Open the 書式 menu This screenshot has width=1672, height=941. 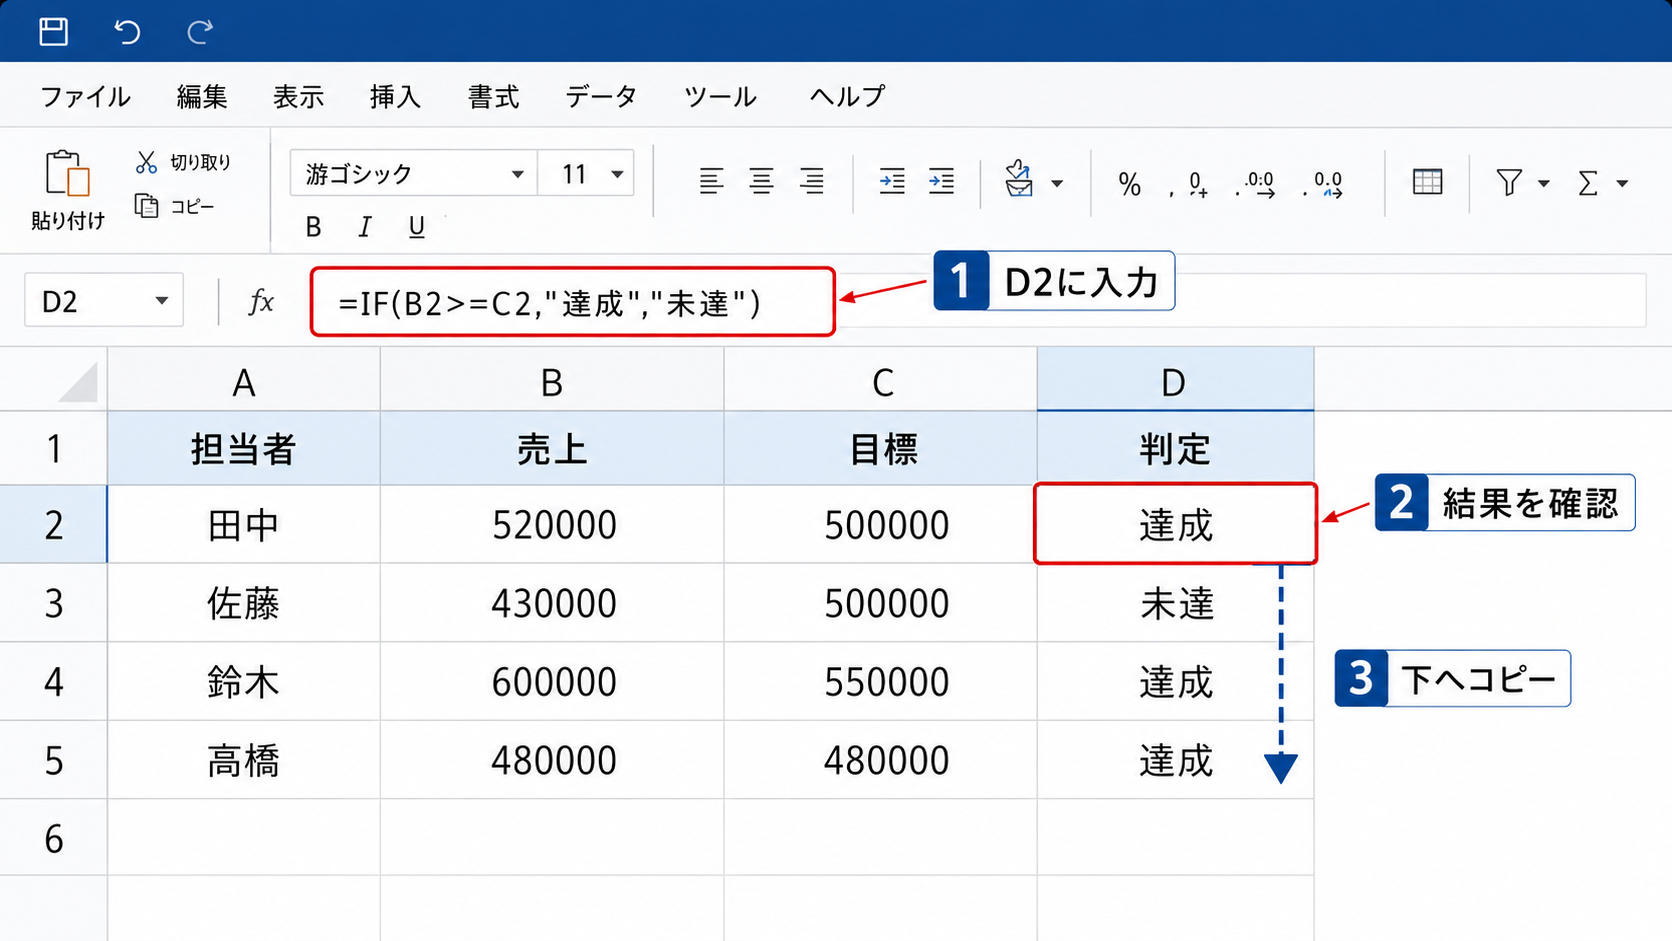point(494,96)
